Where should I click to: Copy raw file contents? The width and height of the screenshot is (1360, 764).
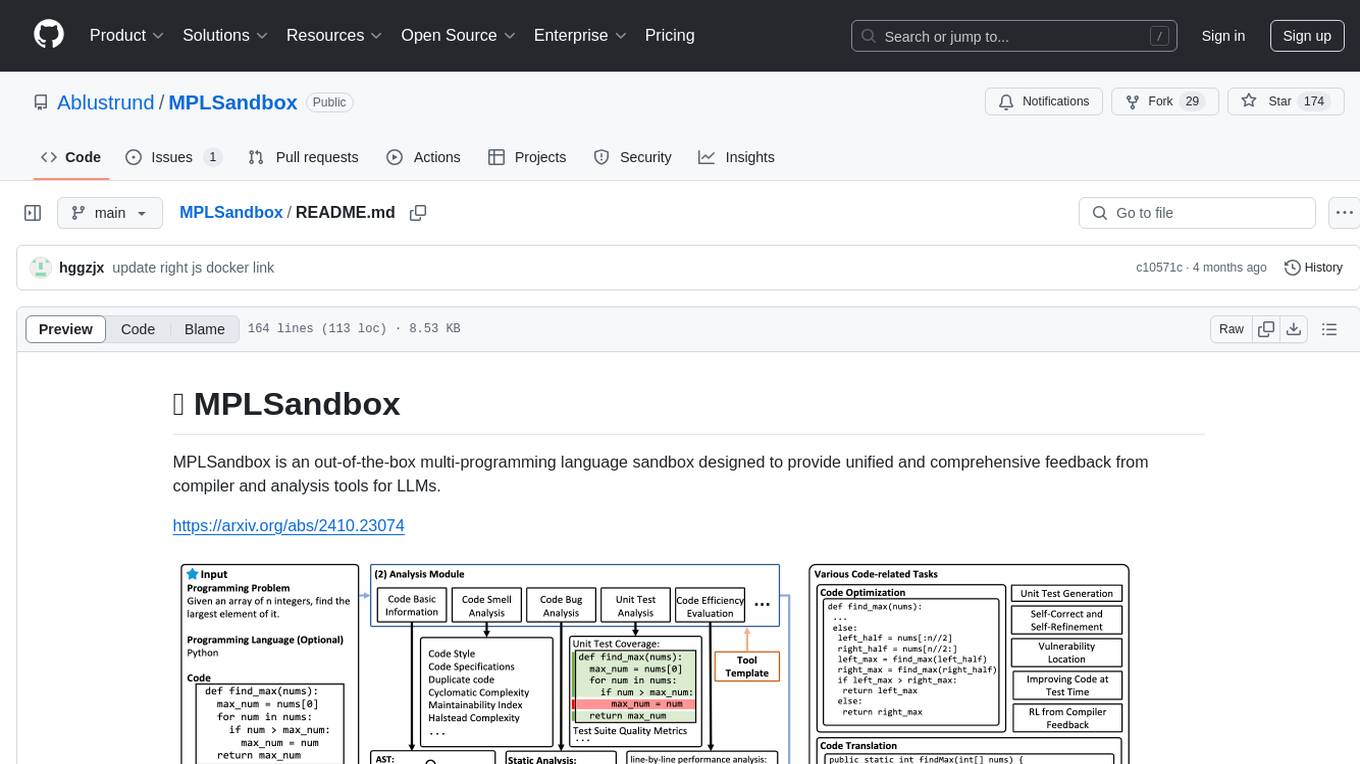coord(1267,329)
